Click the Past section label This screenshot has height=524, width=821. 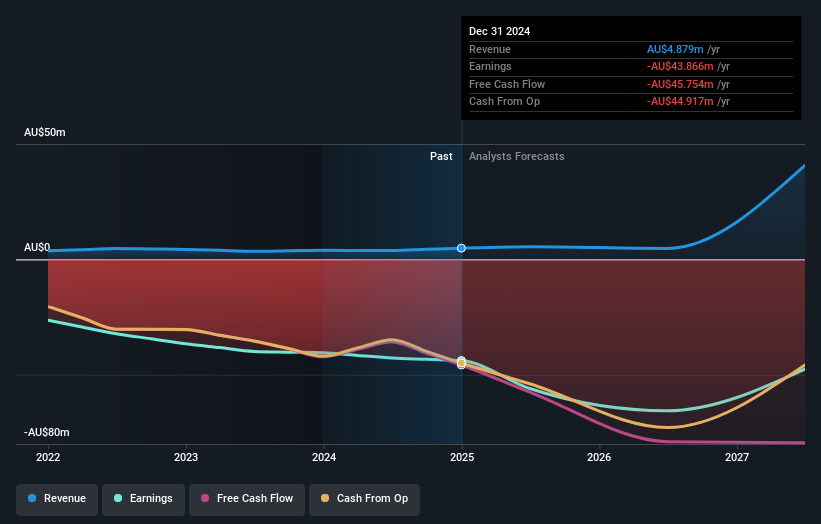click(441, 156)
